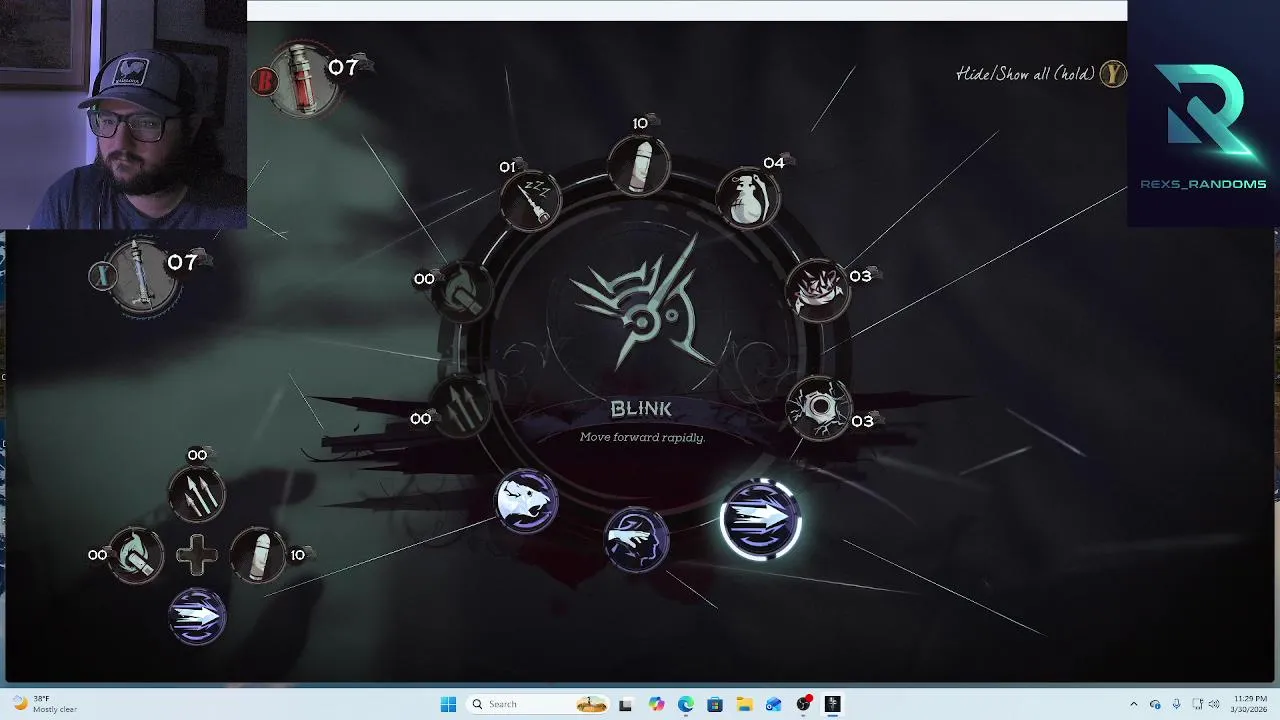Click 00 count beside wheel crossbow bolts
Viewport: 1280px width, 720px height.
pos(421,419)
